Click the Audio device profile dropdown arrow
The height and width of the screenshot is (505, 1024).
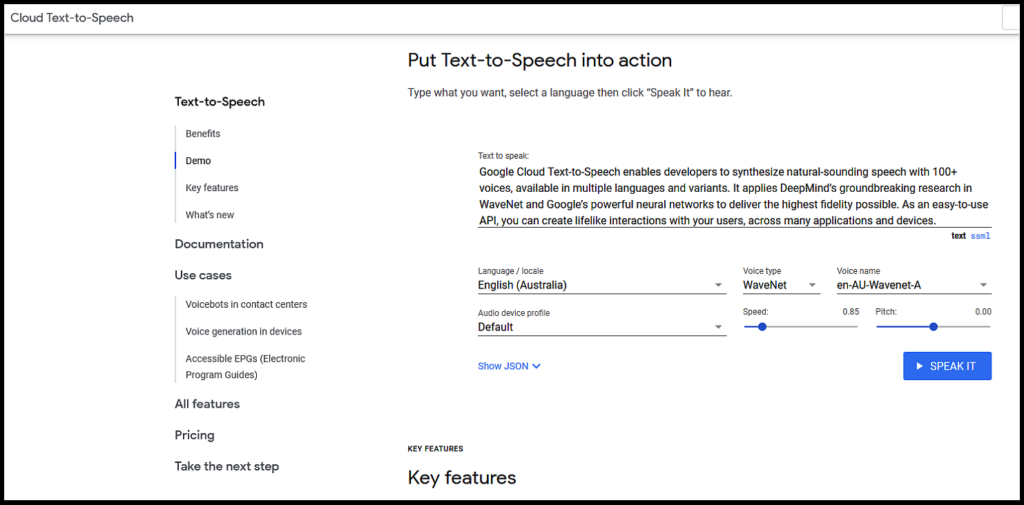[718, 327]
